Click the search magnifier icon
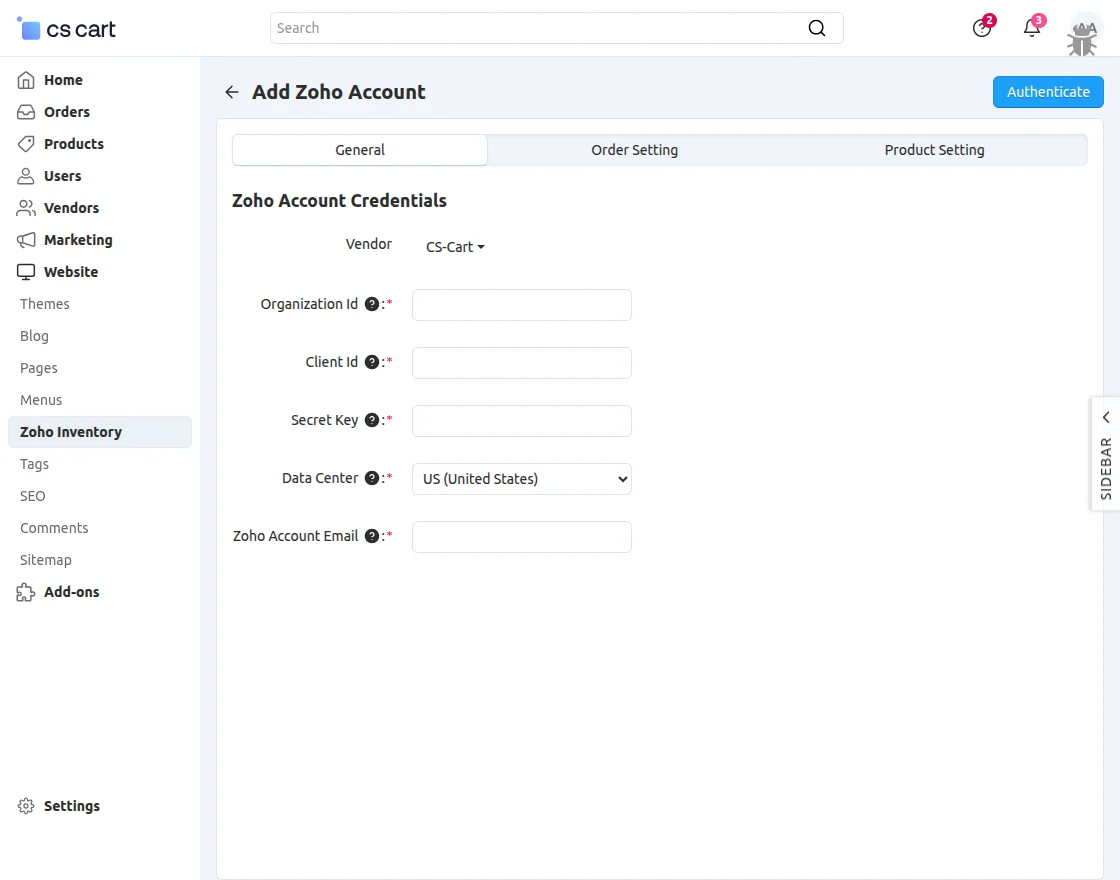The height and width of the screenshot is (880, 1120). 816,28
